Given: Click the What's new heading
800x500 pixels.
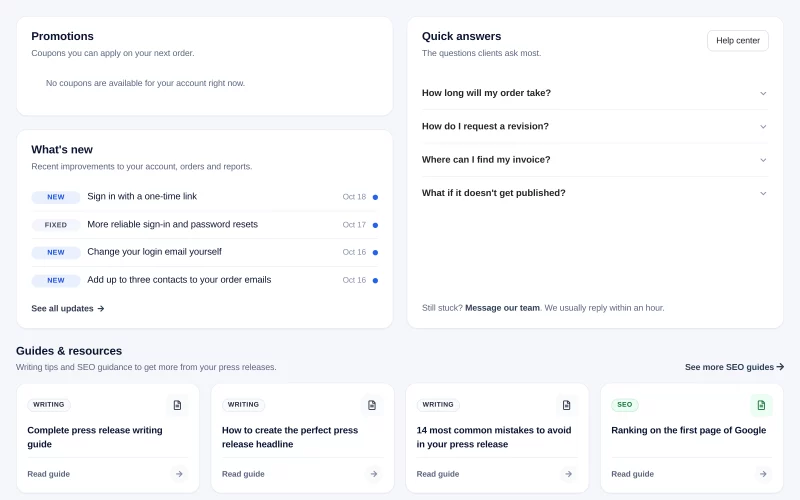Looking at the screenshot, I should tap(62, 149).
